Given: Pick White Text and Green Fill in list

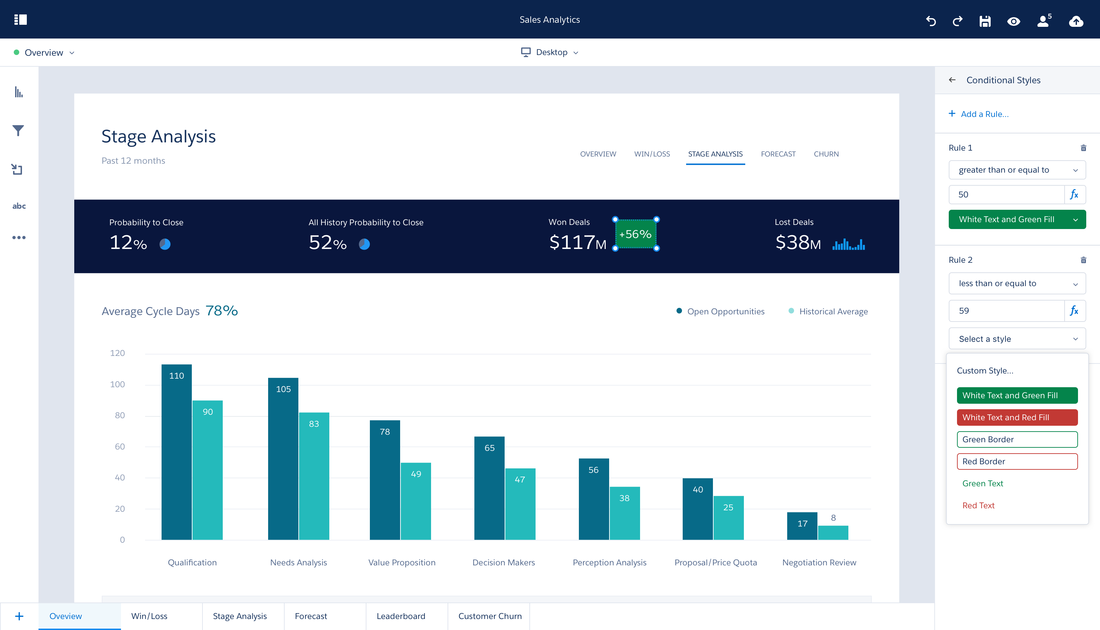Looking at the screenshot, I should coord(1017,396).
